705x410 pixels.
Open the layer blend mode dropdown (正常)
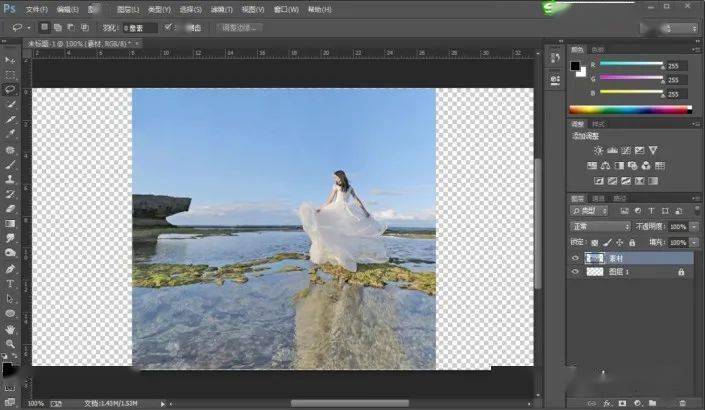[600, 227]
